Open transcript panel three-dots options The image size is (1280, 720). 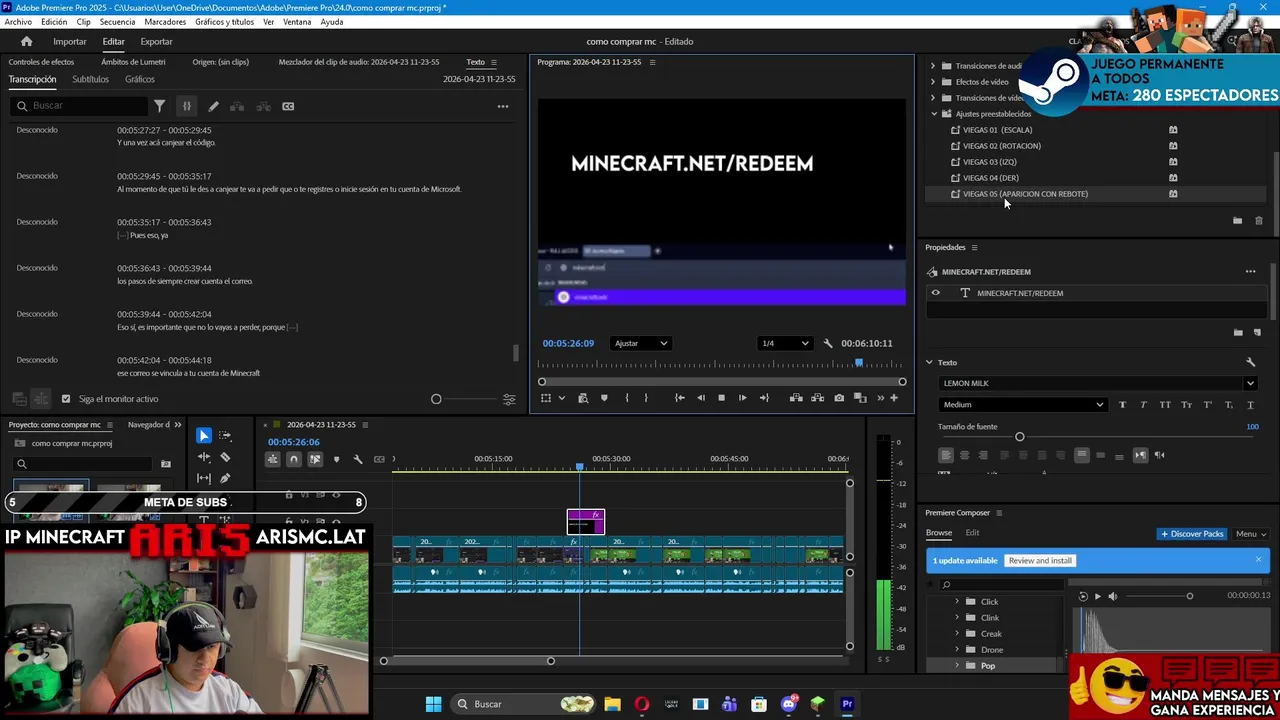[503, 106]
